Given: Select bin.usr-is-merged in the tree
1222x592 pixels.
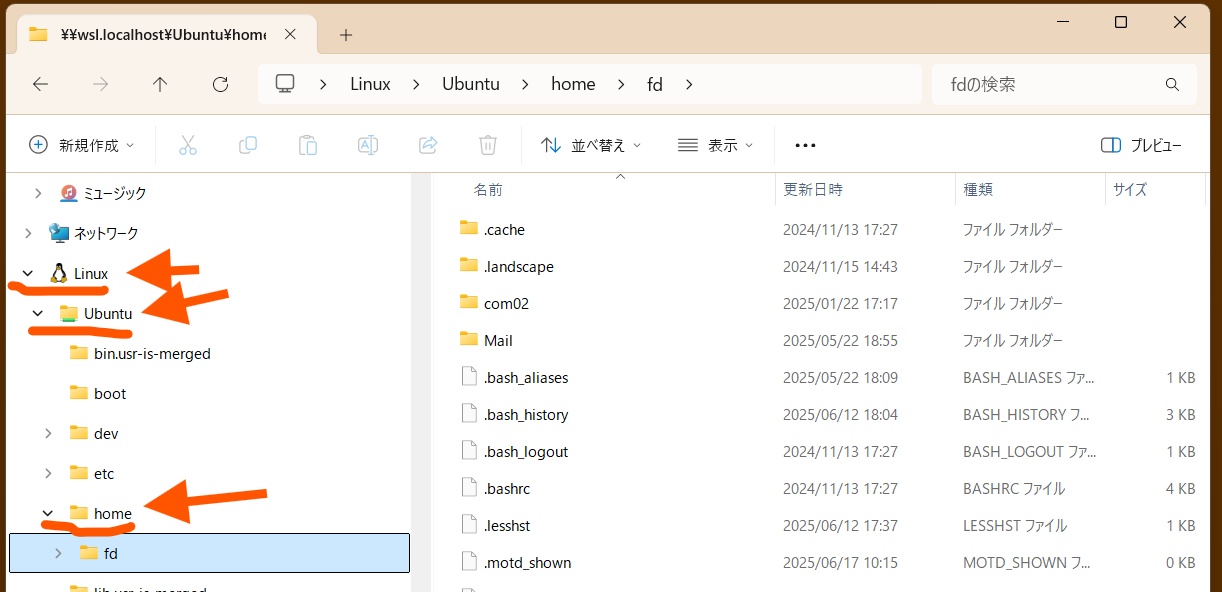Looking at the screenshot, I should point(152,353).
